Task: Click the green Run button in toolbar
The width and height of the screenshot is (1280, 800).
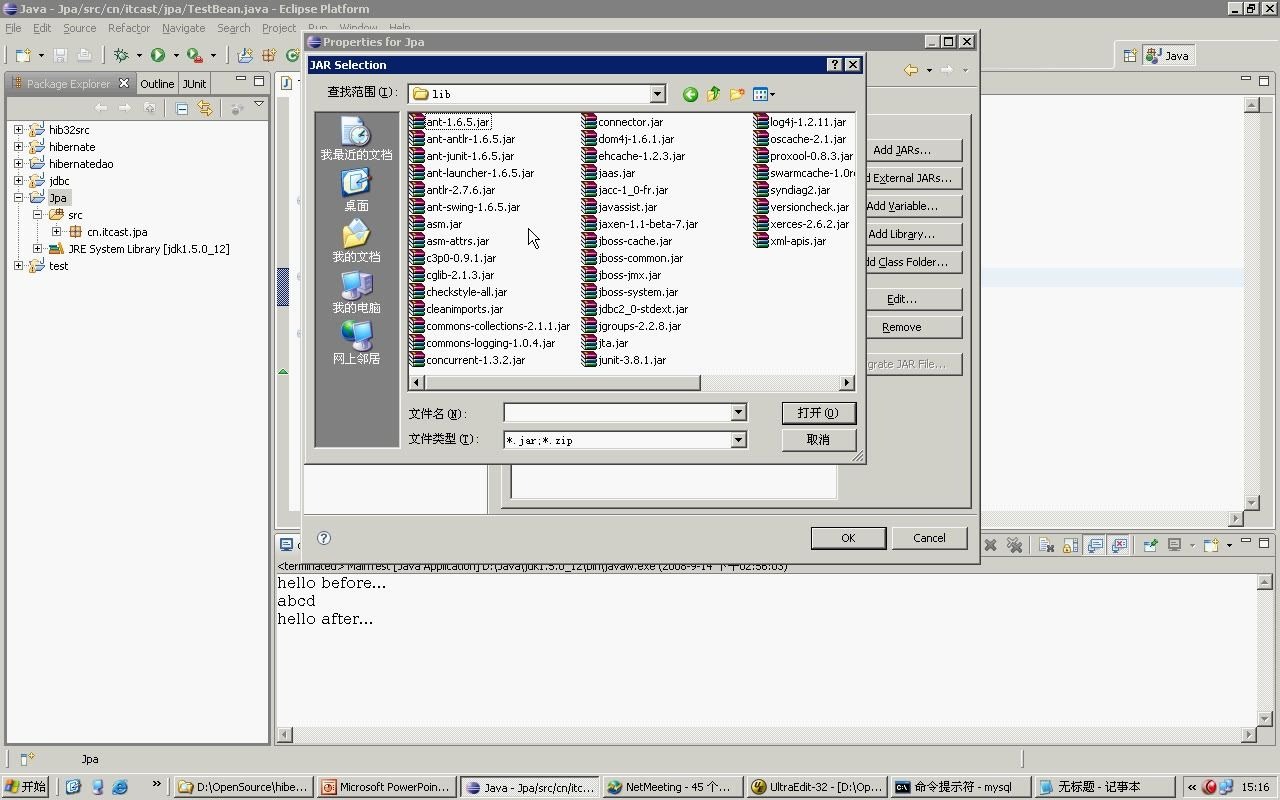Action: click(x=158, y=56)
